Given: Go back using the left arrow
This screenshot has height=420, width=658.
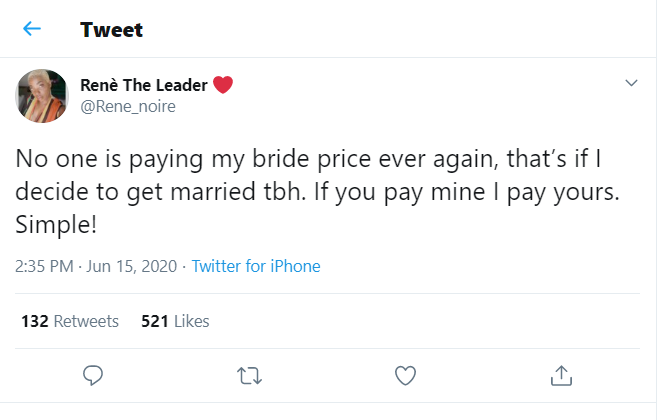Looking at the screenshot, I should click(32, 29).
